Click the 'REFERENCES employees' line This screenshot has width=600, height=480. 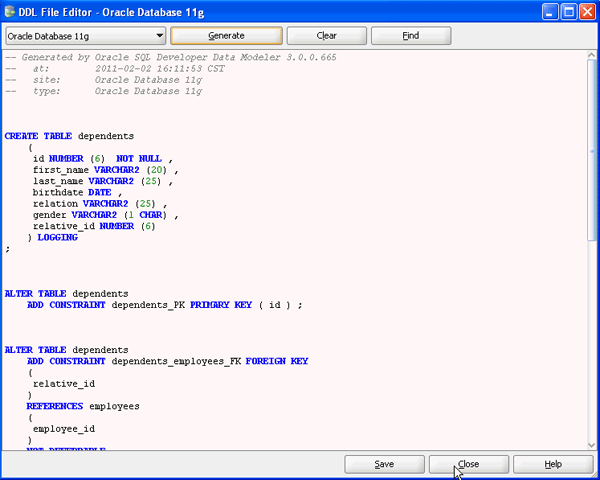[83, 406]
